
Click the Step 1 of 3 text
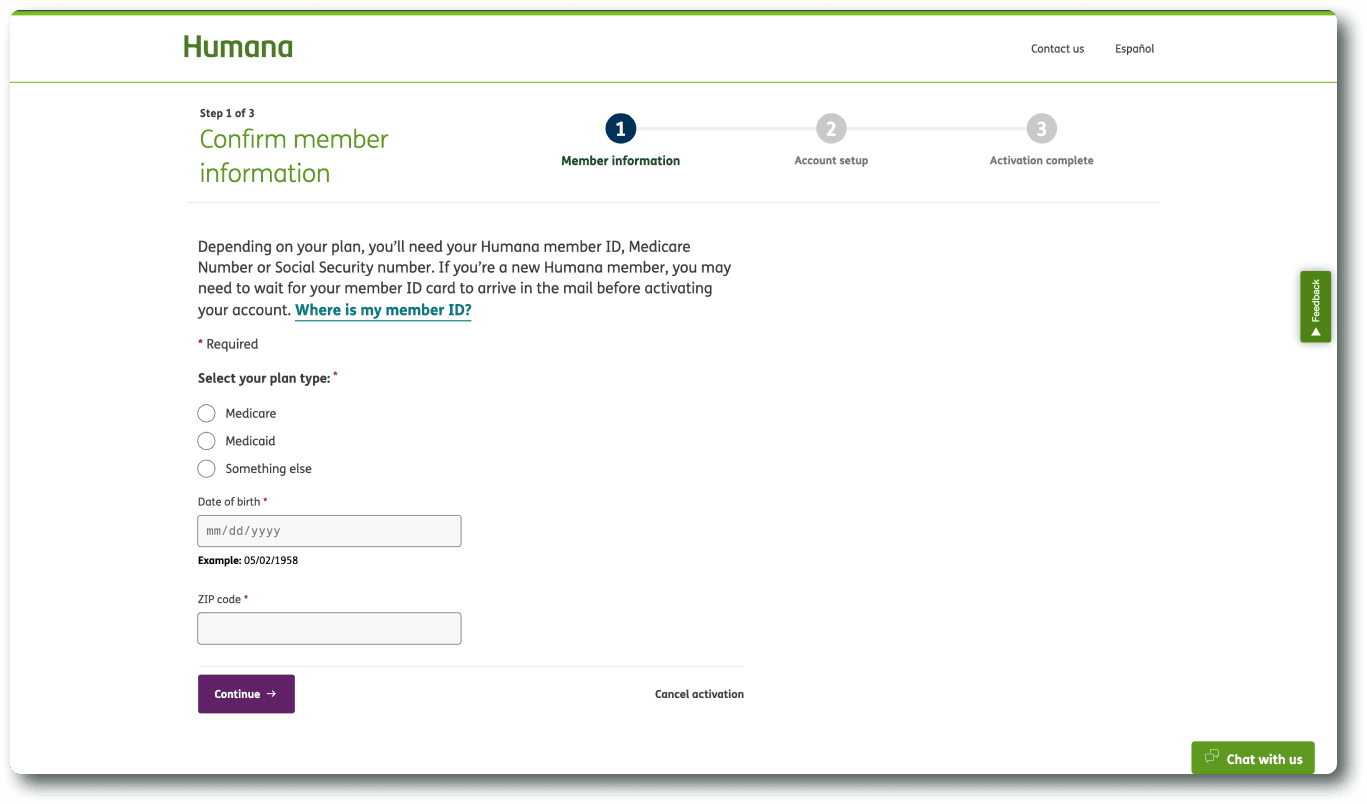227,114
